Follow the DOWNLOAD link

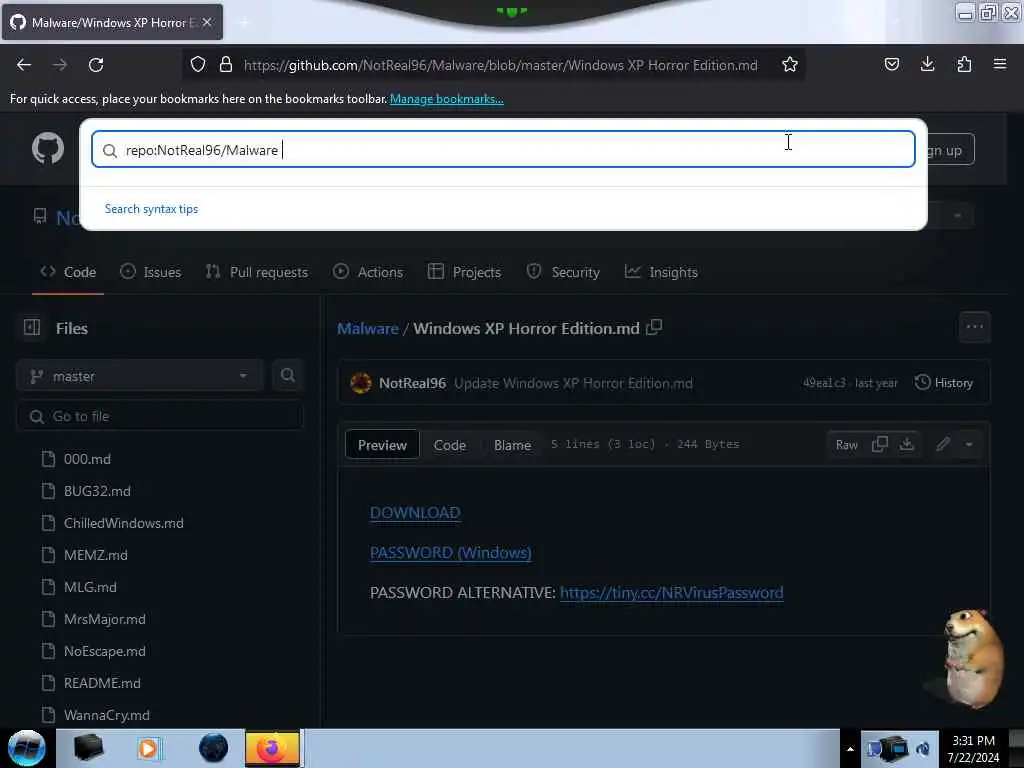415,513
